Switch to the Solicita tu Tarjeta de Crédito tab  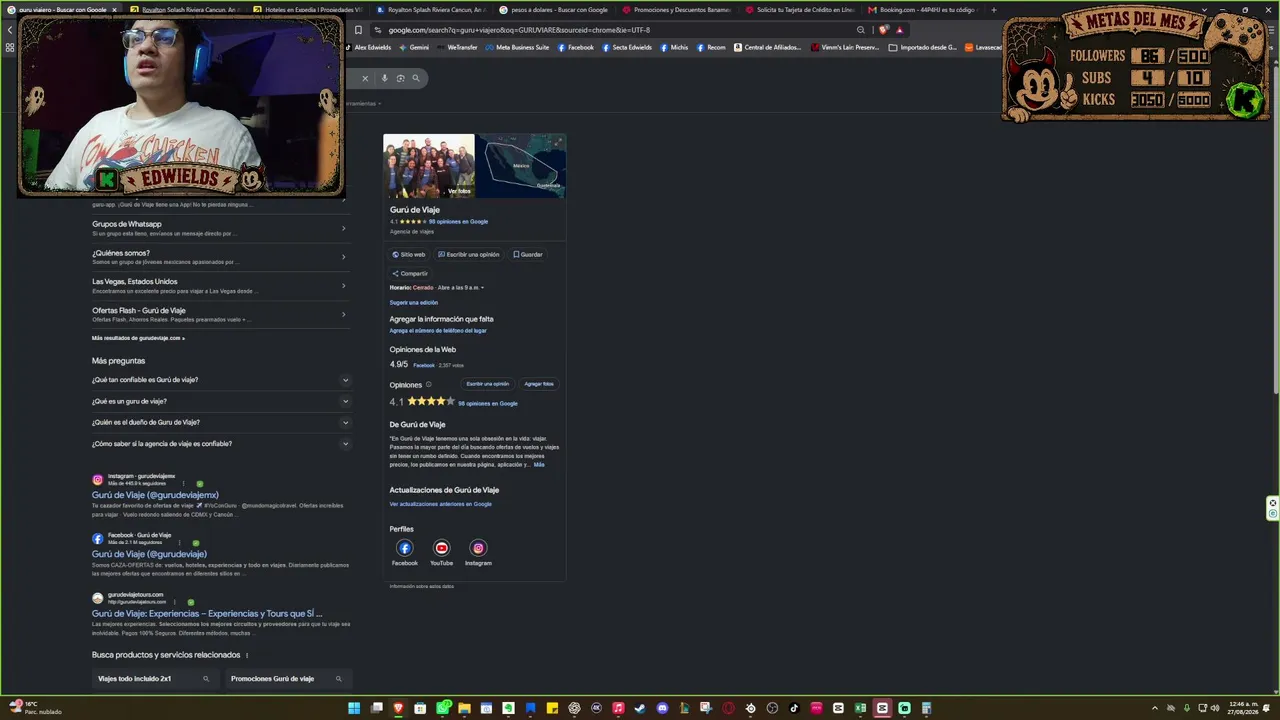pyautogui.click(x=800, y=10)
